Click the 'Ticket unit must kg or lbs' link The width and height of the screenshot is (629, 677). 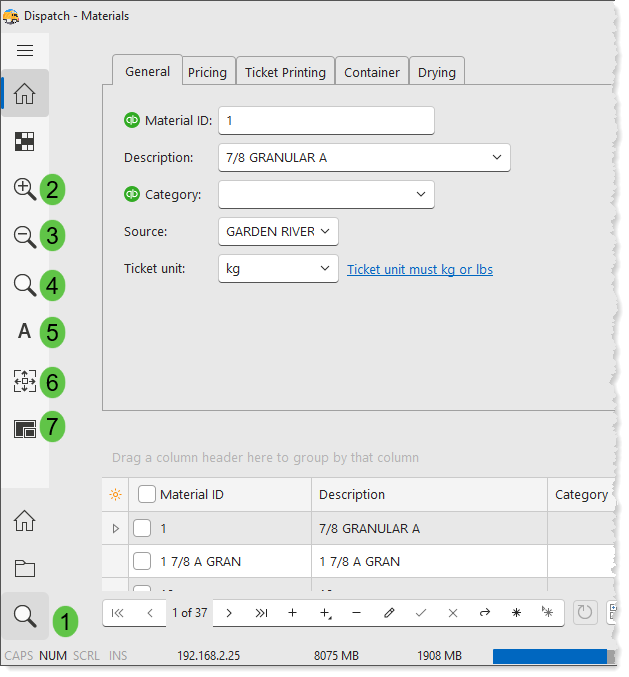pyautogui.click(x=419, y=270)
